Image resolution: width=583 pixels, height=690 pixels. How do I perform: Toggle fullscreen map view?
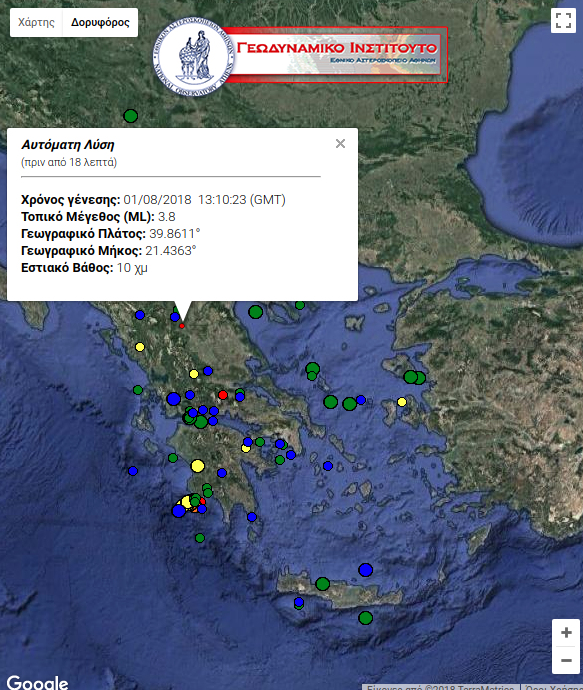tap(563, 20)
